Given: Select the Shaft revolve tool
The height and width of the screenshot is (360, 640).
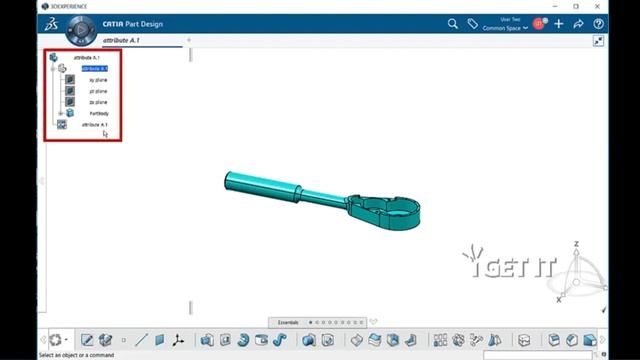Looking at the screenshot, I should coord(243,340).
